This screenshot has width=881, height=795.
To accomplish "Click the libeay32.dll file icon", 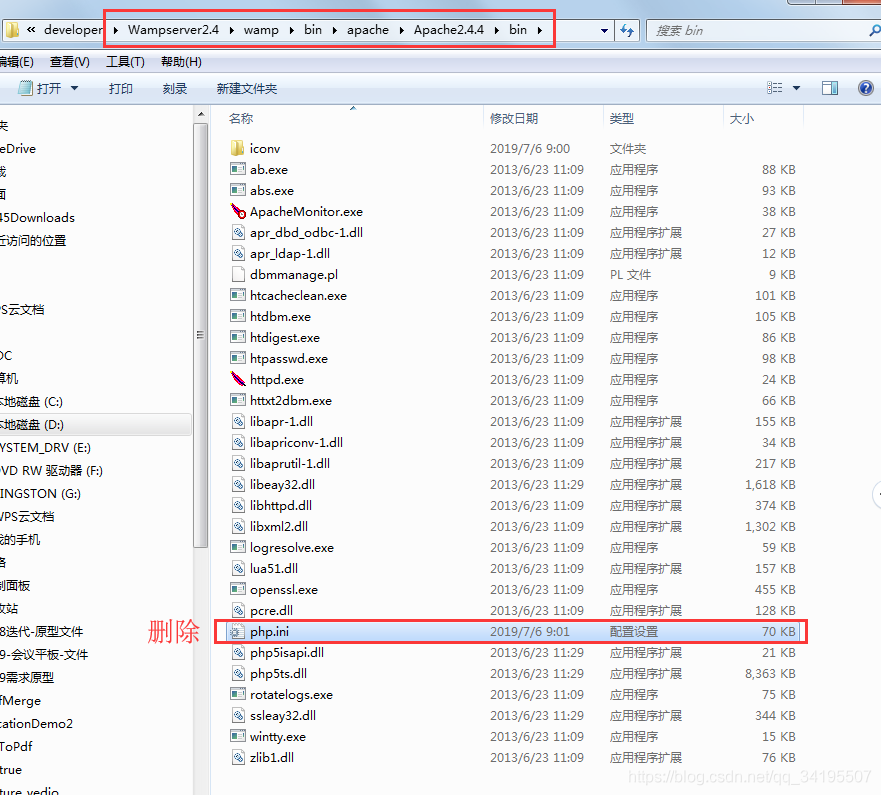I will click(x=238, y=484).
